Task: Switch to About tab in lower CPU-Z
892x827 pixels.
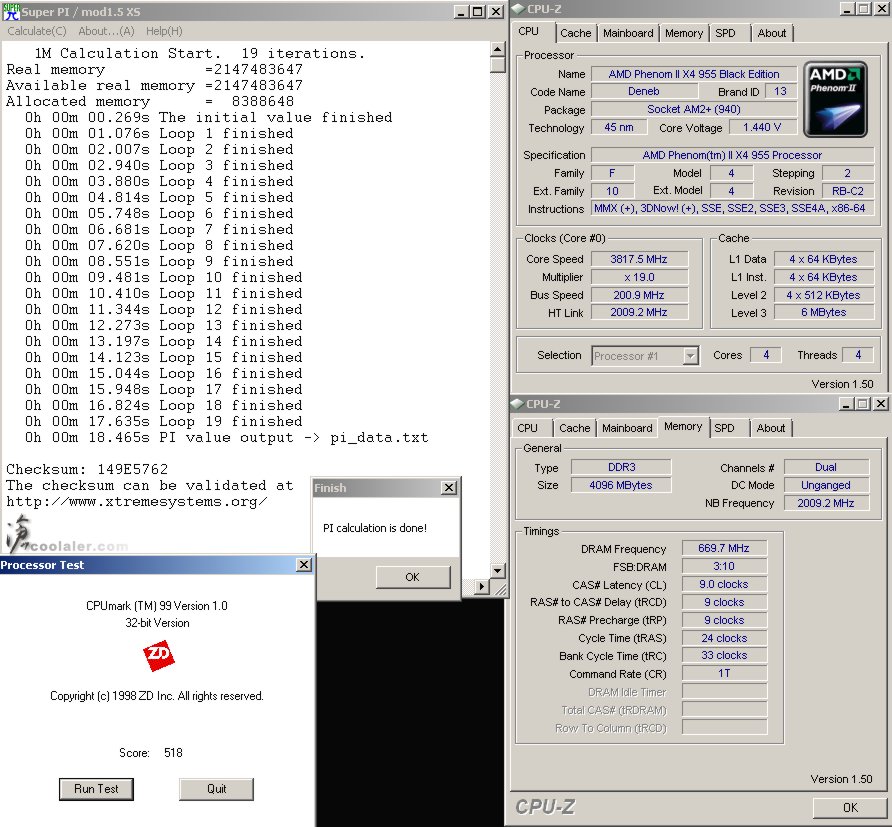Action: coord(771,428)
